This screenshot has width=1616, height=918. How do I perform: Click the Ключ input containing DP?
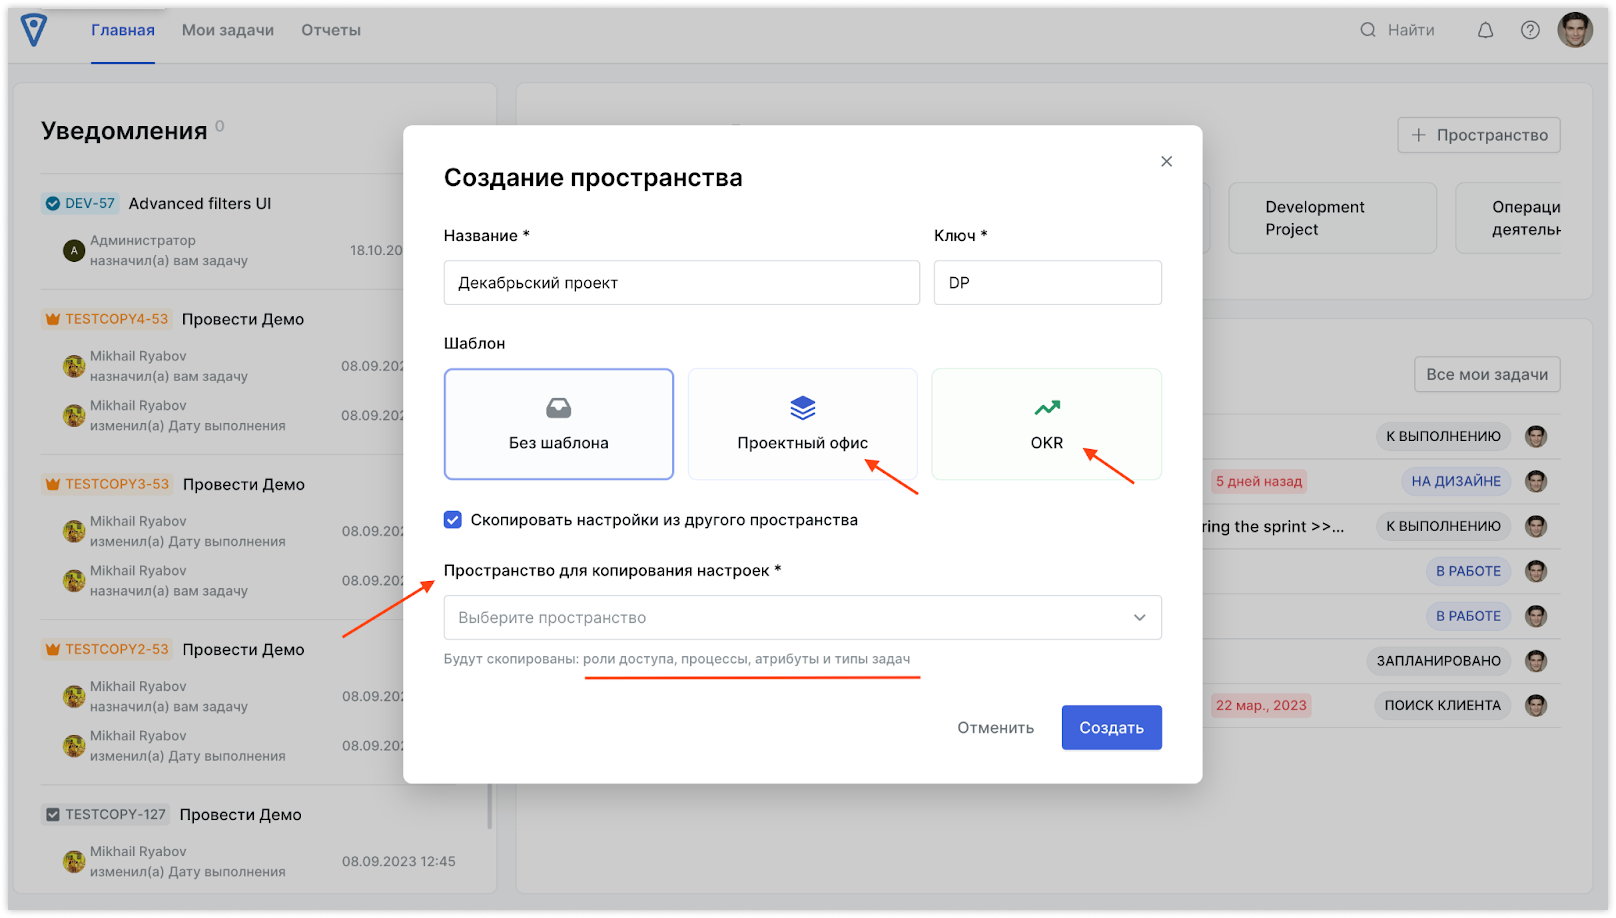tap(1046, 282)
